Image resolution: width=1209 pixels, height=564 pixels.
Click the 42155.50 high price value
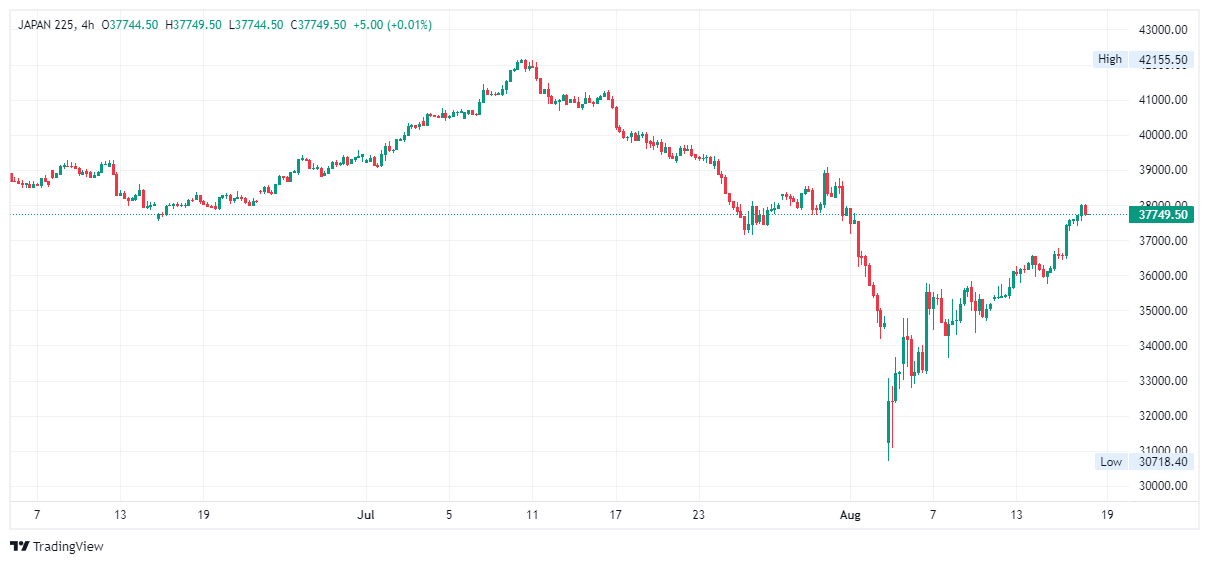(x=1163, y=59)
